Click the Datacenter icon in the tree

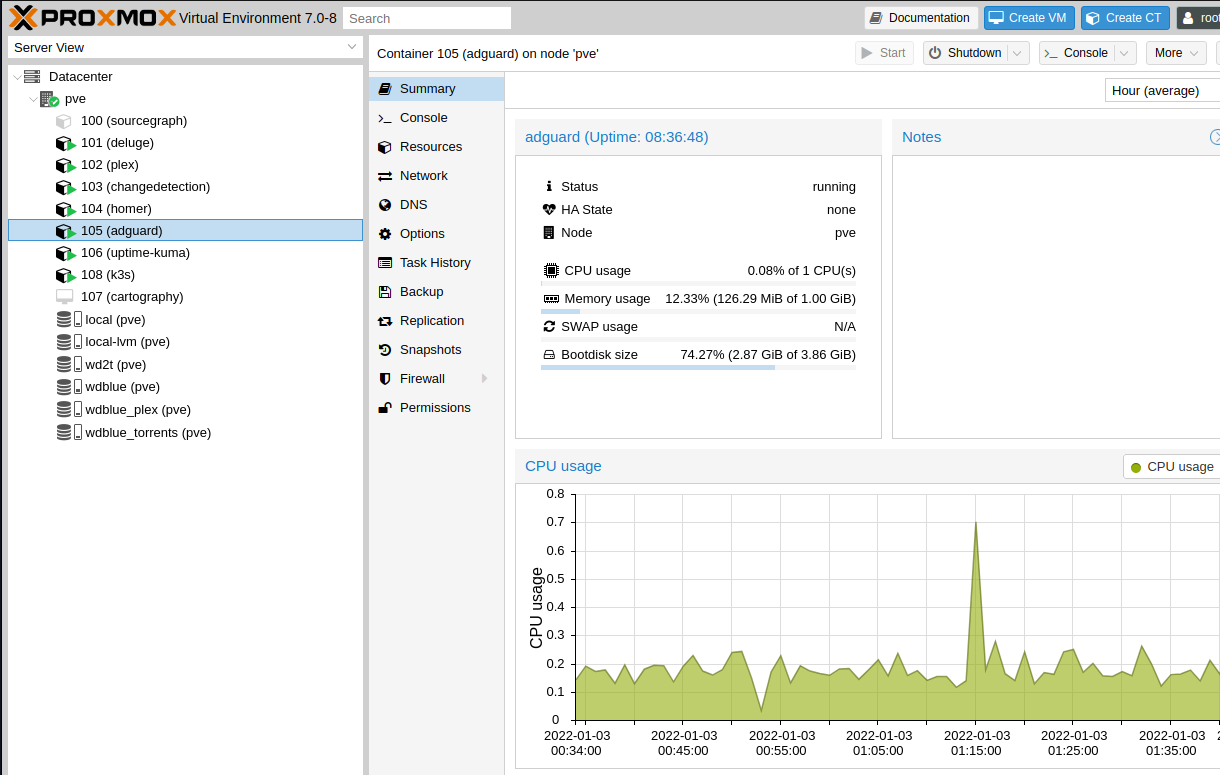(32, 77)
